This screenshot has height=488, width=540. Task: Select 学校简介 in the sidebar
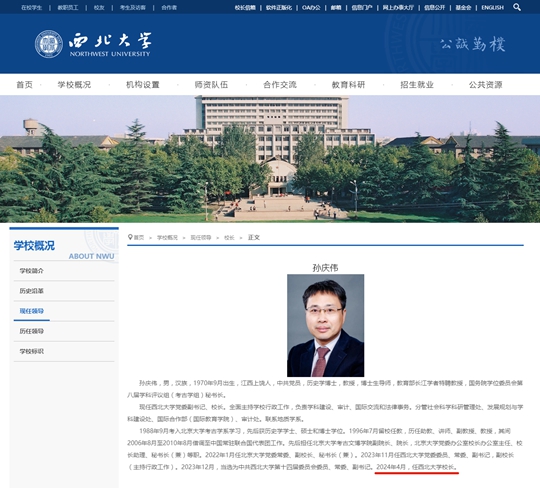pyautogui.click(x=31, y=271)
